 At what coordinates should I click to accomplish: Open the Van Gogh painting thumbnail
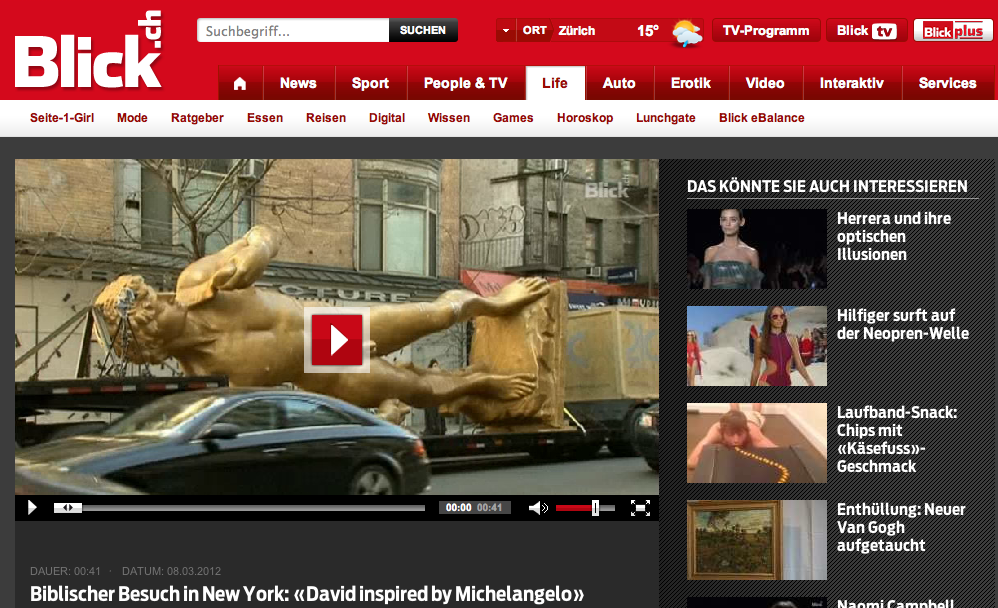[757, 540]
